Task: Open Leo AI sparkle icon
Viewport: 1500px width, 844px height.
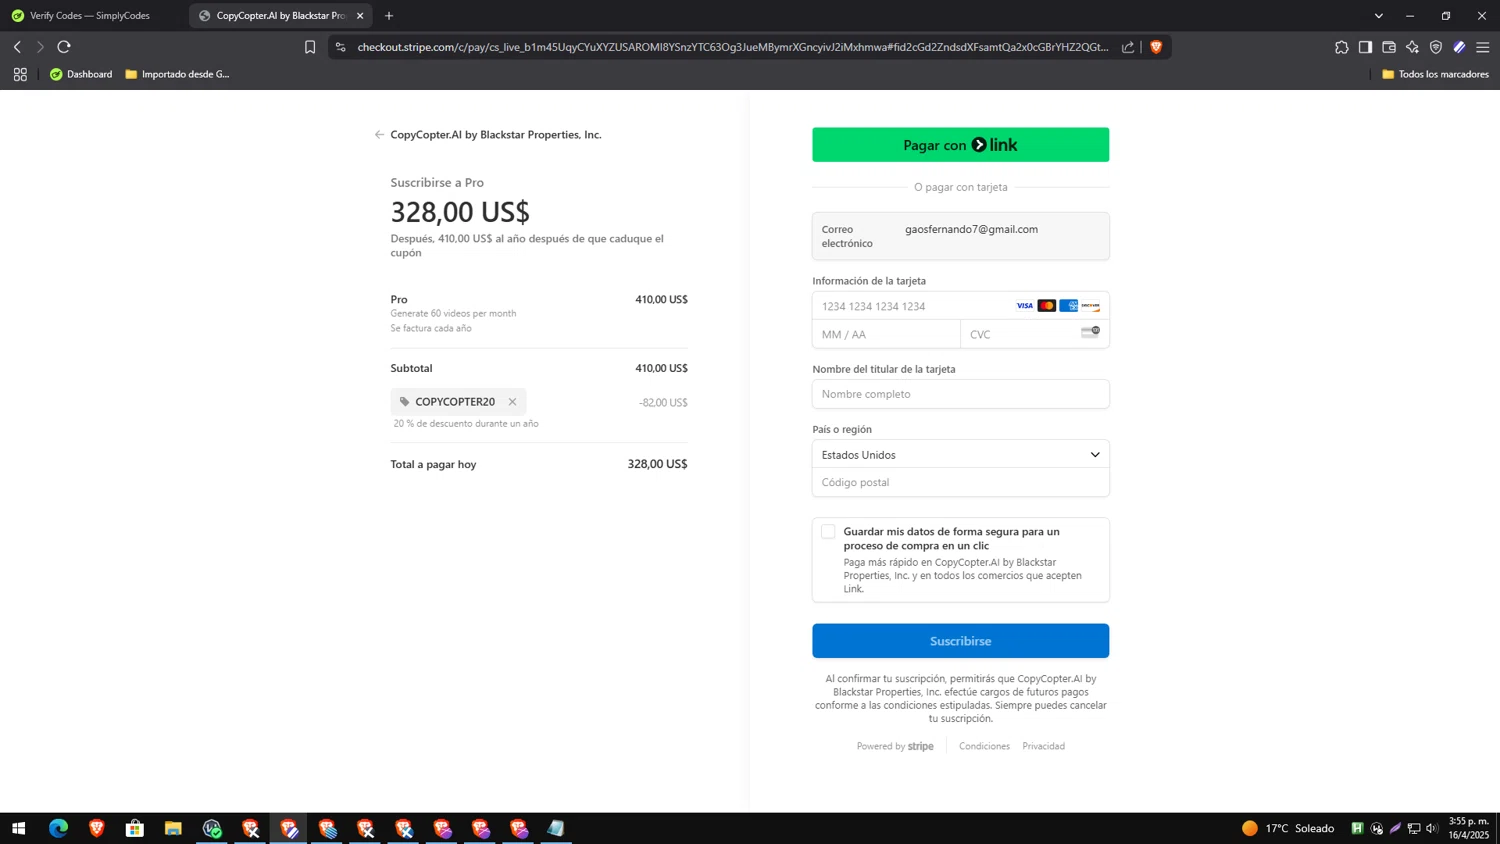Action: 1412,47
